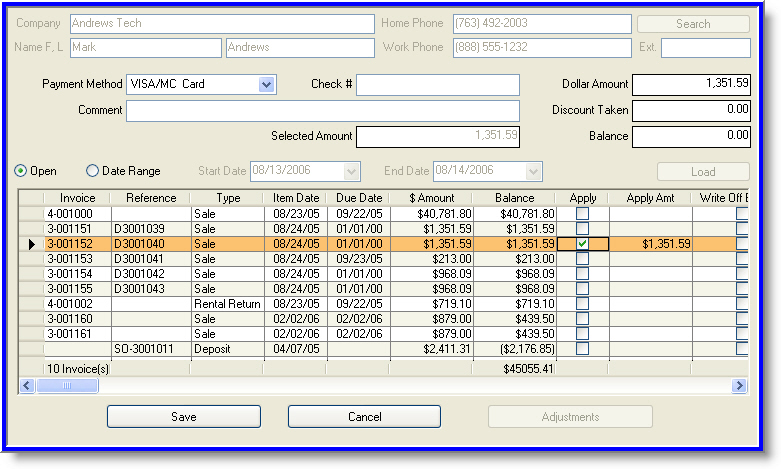Check Apply for invoice 3-001154
781x469 pixels.
[582, 273]
